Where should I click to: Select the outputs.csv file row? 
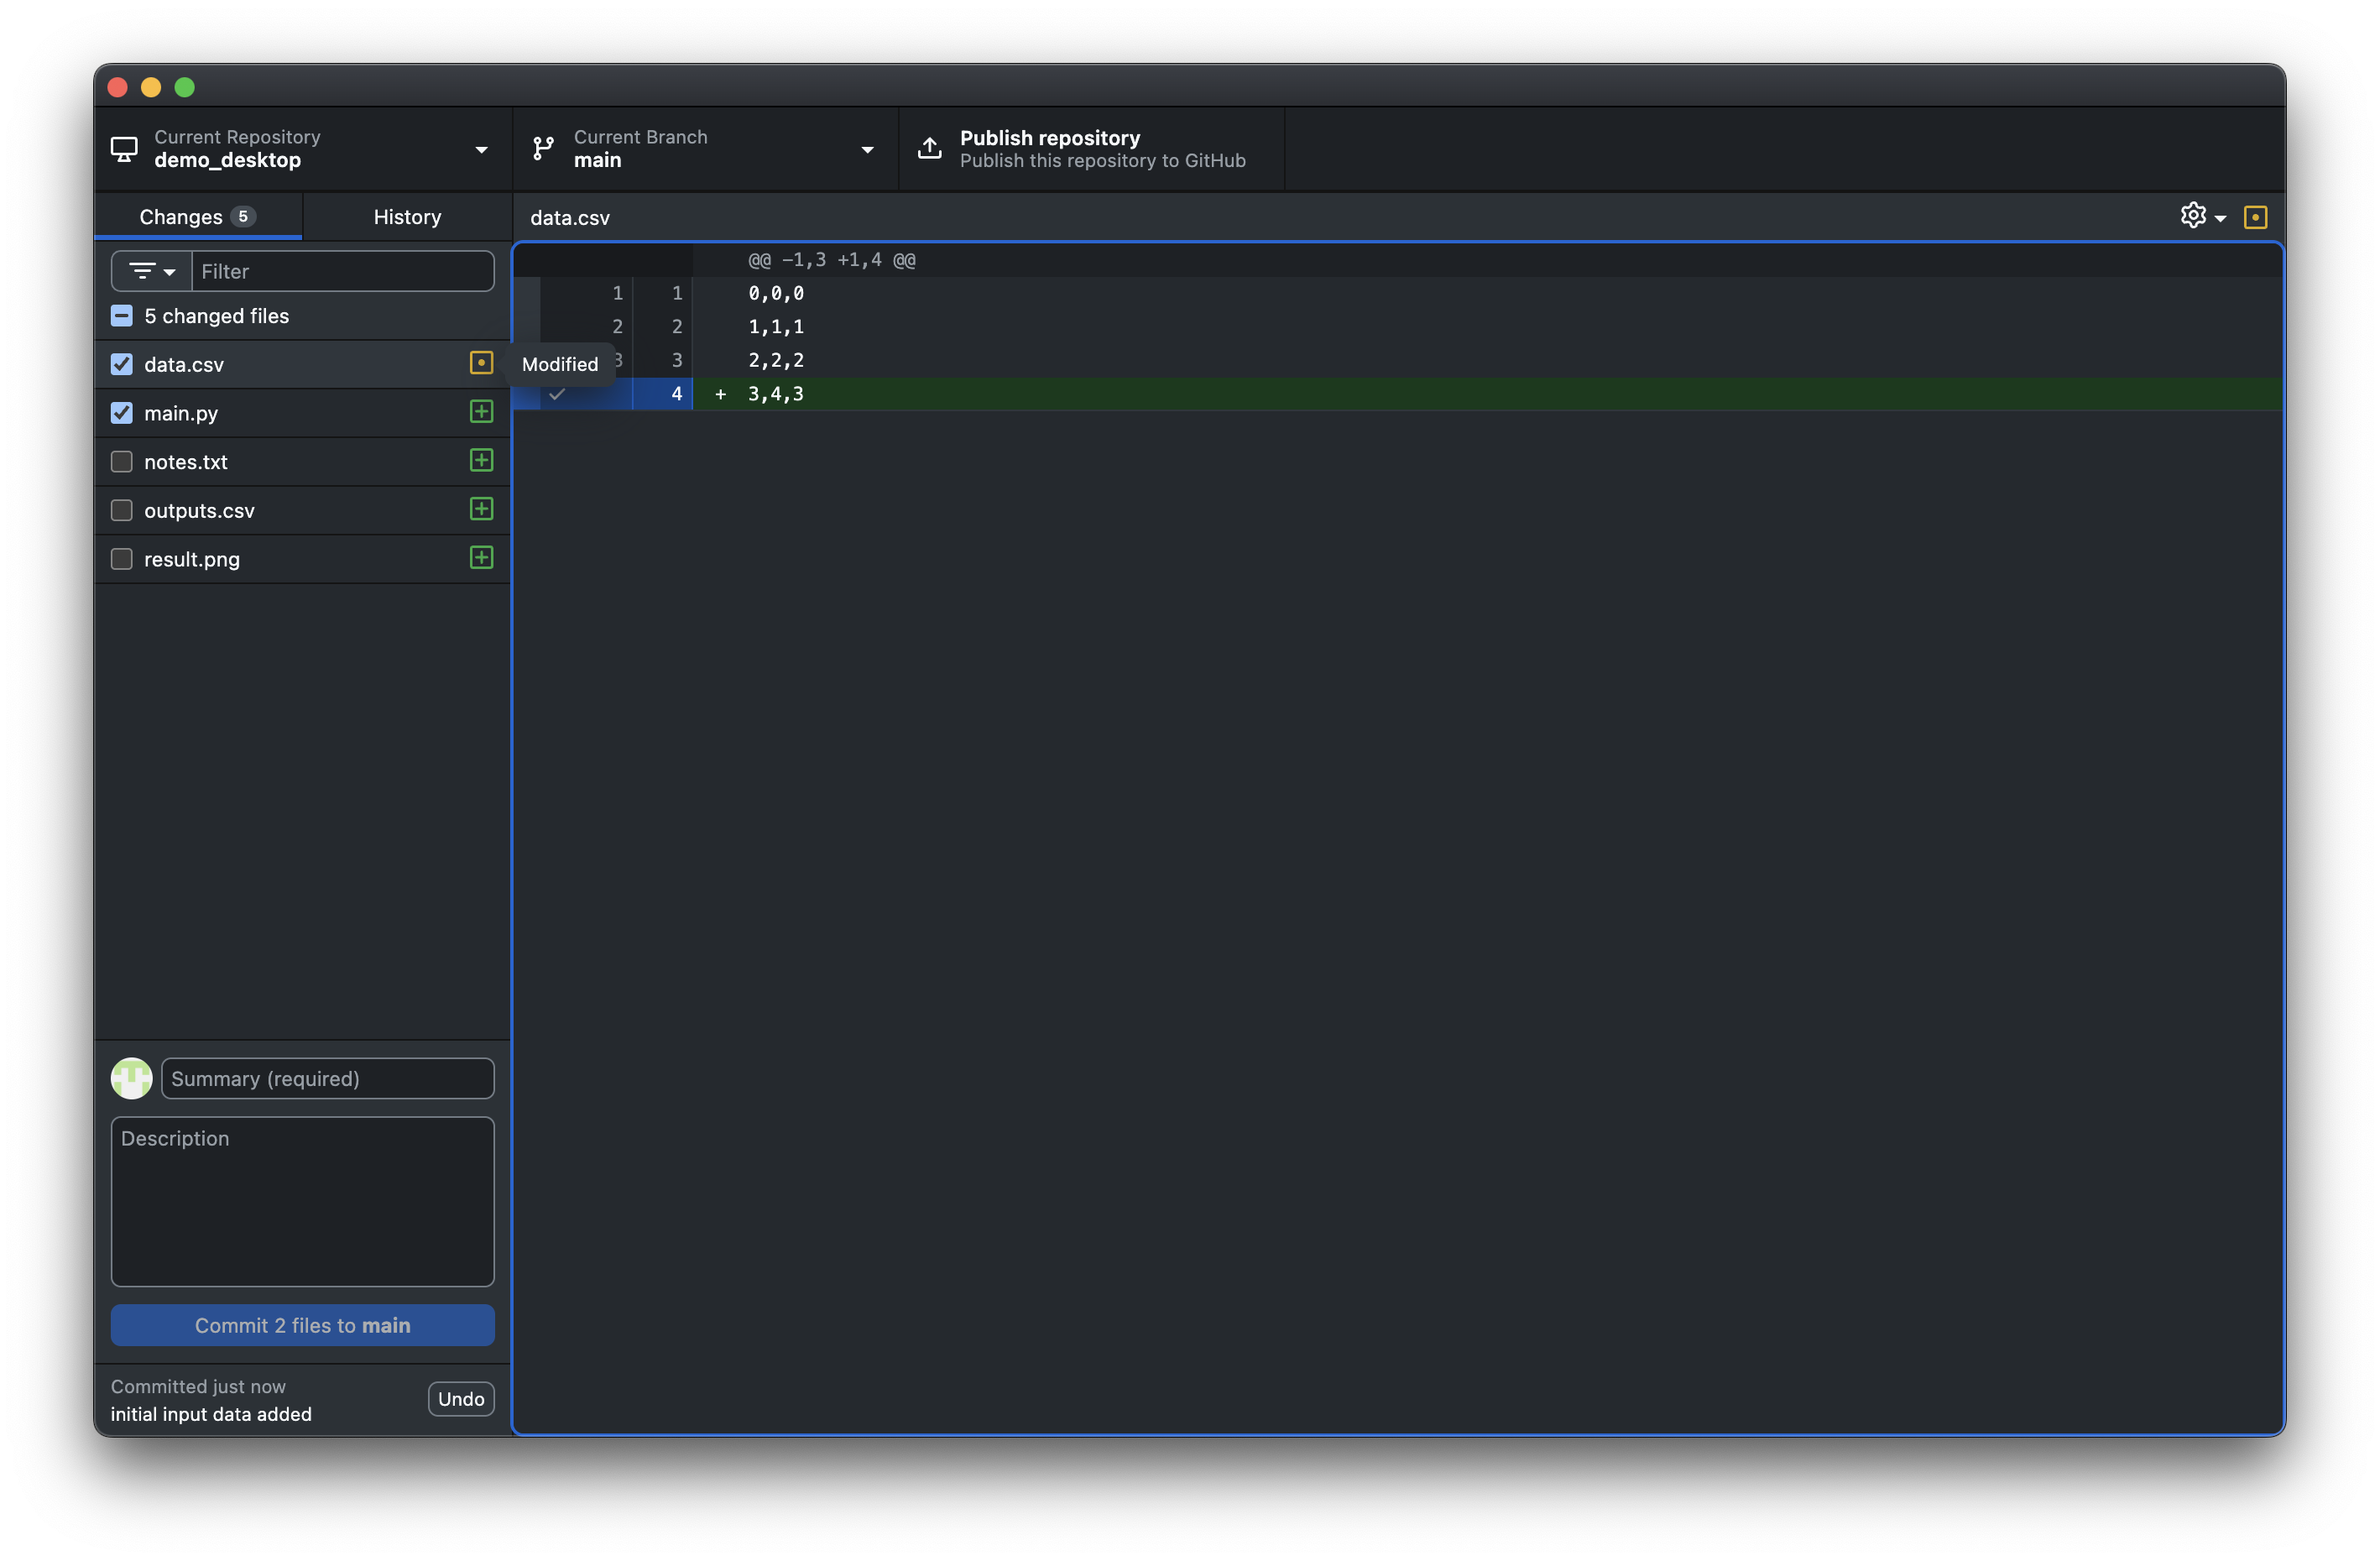click(x=303, y=511)
